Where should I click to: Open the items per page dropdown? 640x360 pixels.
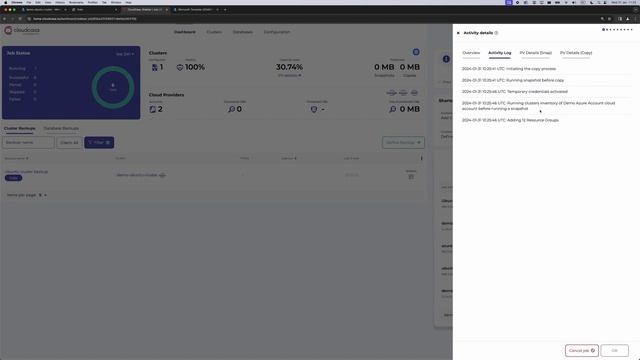tap(42, 195)
